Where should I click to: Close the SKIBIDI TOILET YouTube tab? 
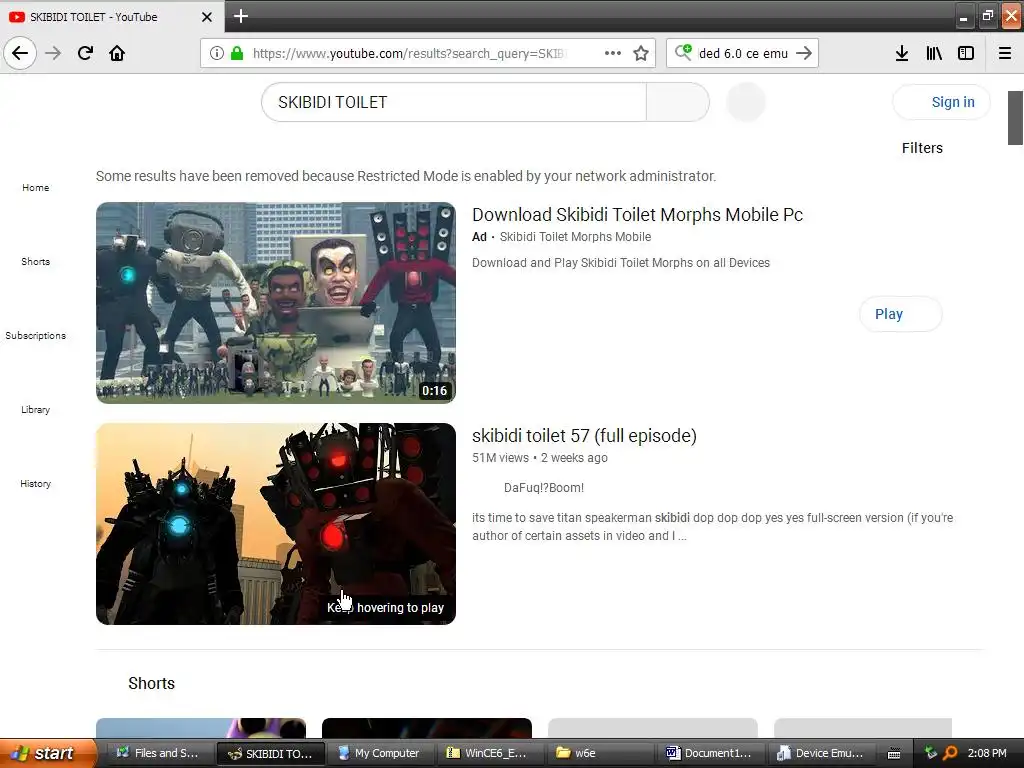point(207,17)
